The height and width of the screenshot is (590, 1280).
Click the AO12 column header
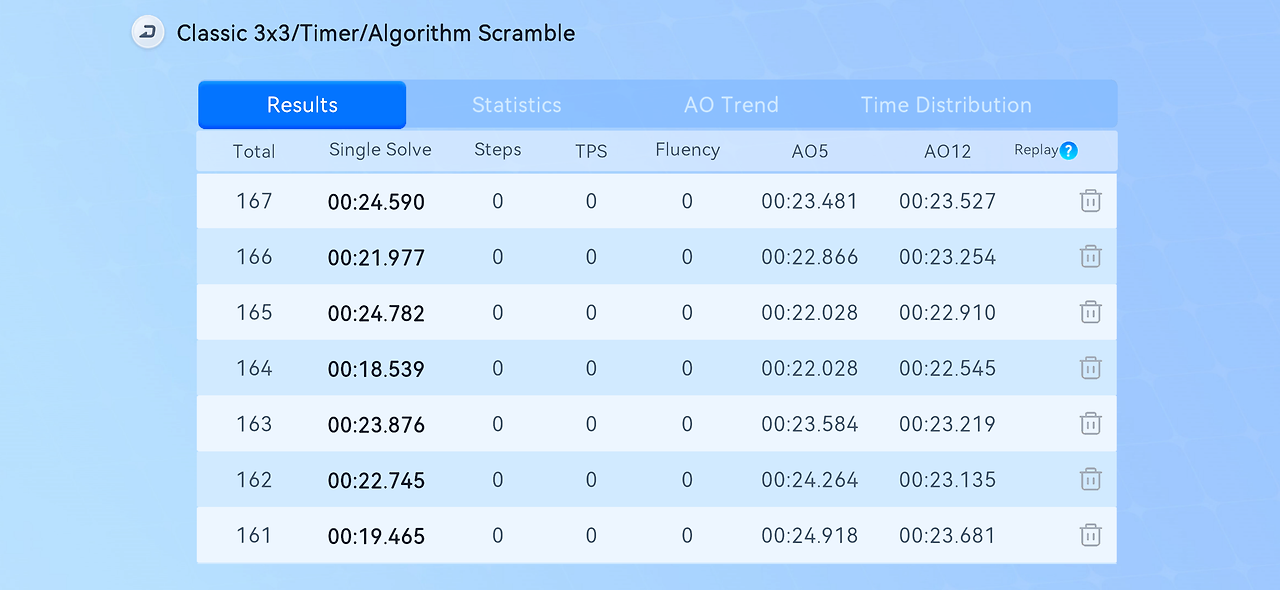point(947,151)
